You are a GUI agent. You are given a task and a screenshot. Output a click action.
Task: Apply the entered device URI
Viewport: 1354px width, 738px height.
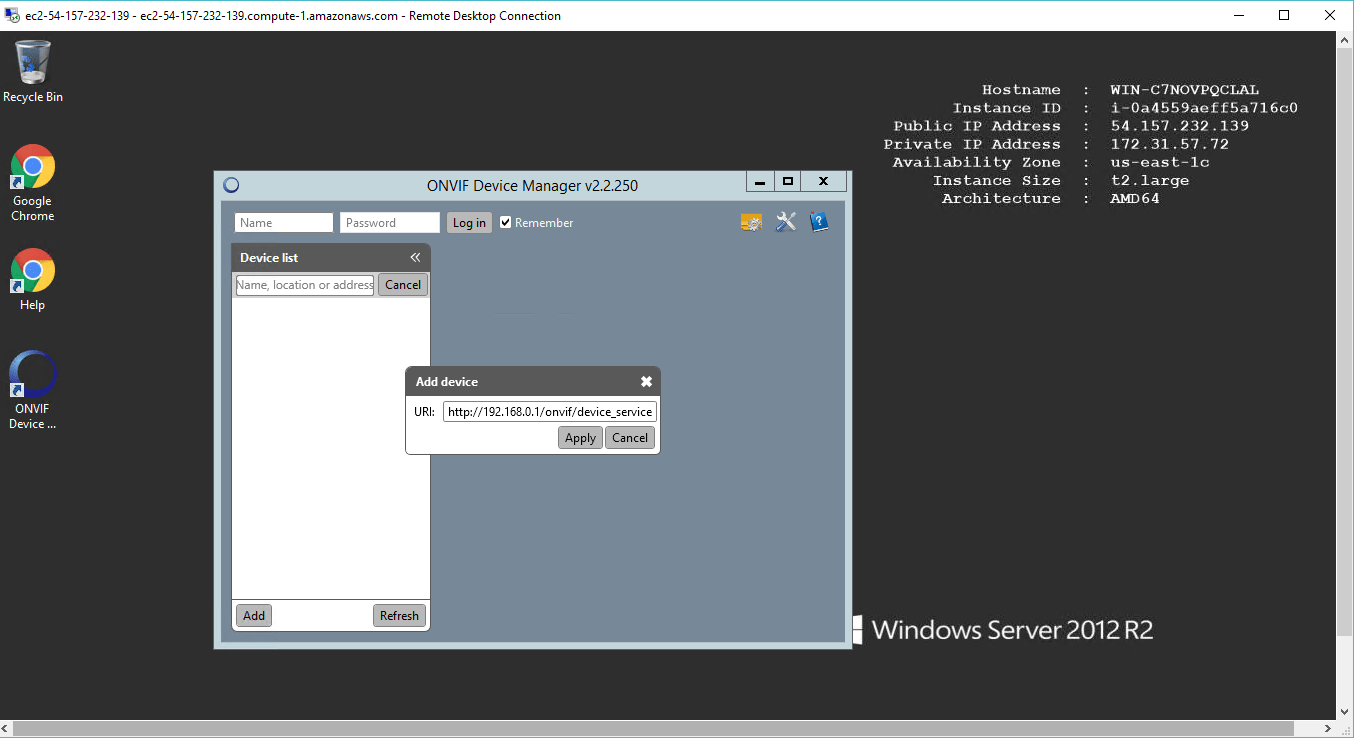[x=580, y=437]
